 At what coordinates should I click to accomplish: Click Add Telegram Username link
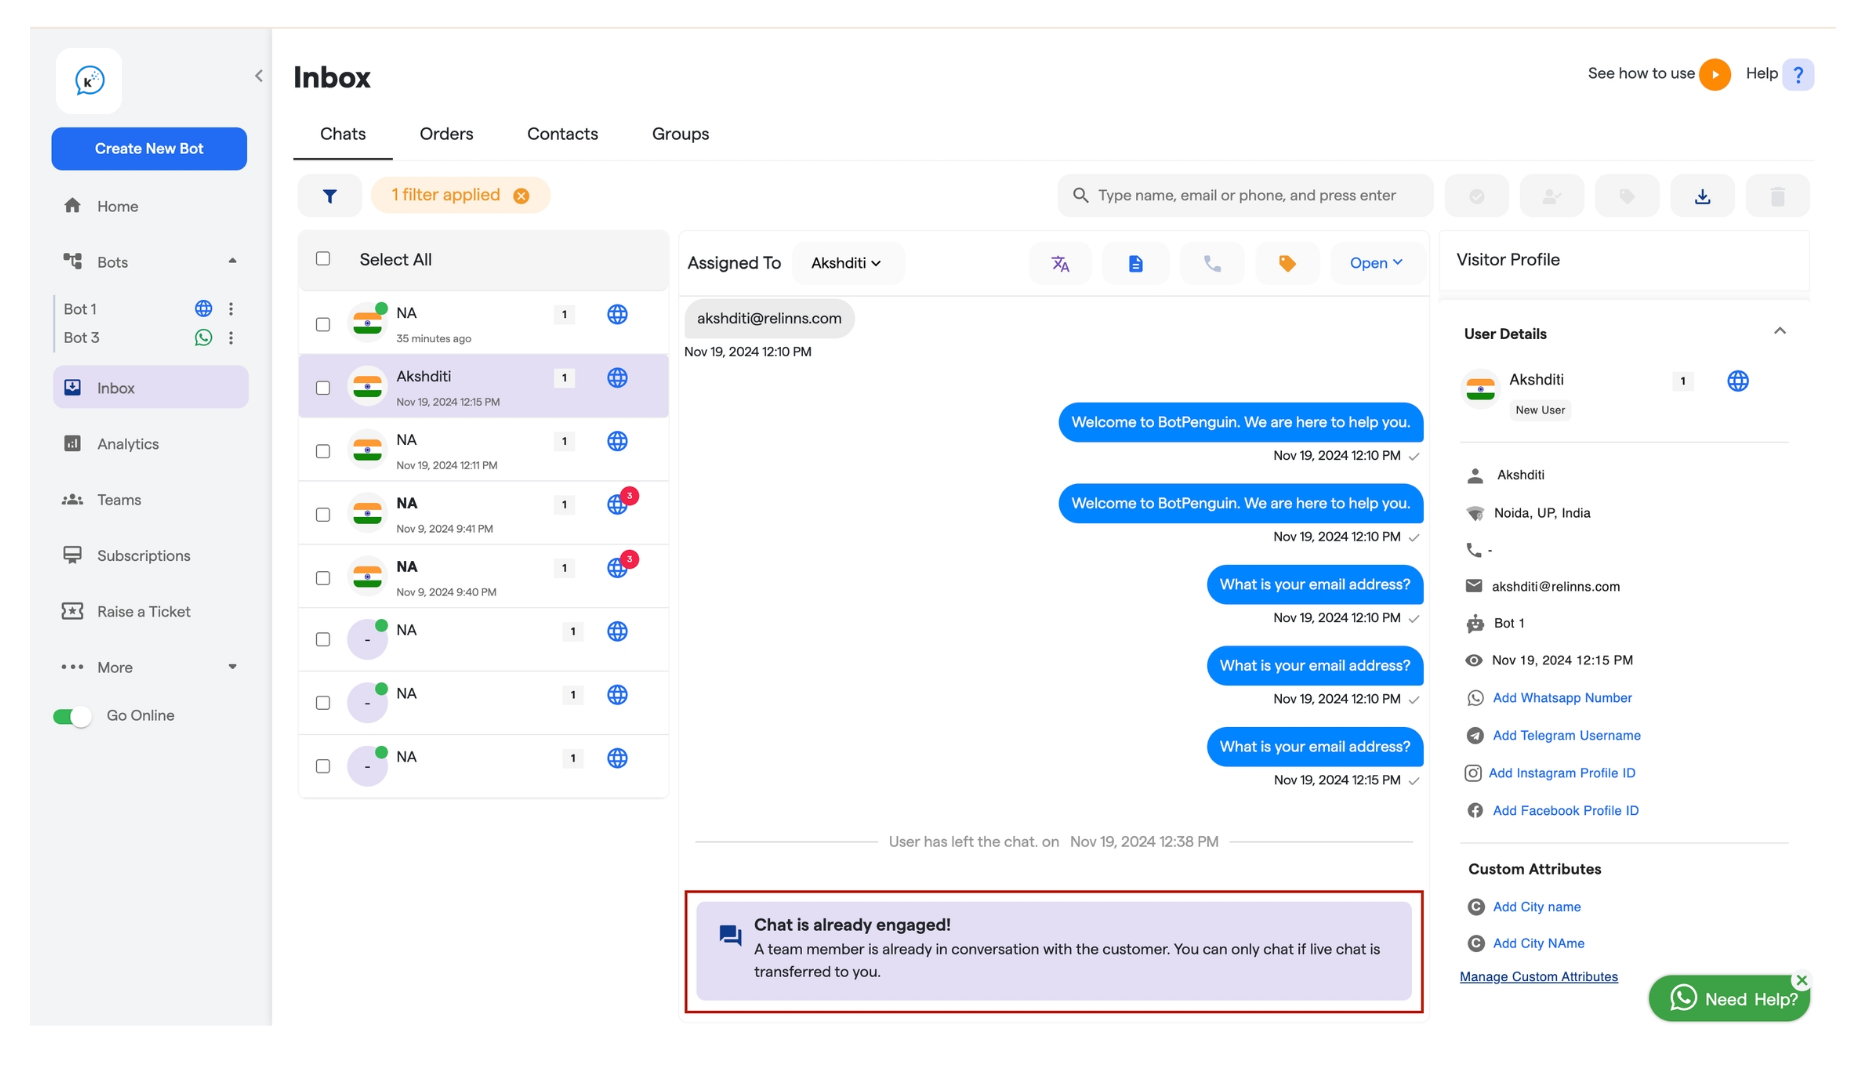click(1567, 736)
